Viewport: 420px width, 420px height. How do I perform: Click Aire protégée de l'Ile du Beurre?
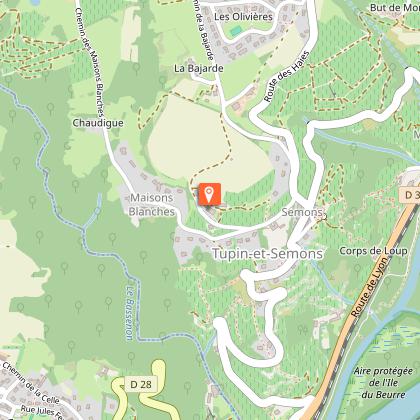click(x=383, y=383)
